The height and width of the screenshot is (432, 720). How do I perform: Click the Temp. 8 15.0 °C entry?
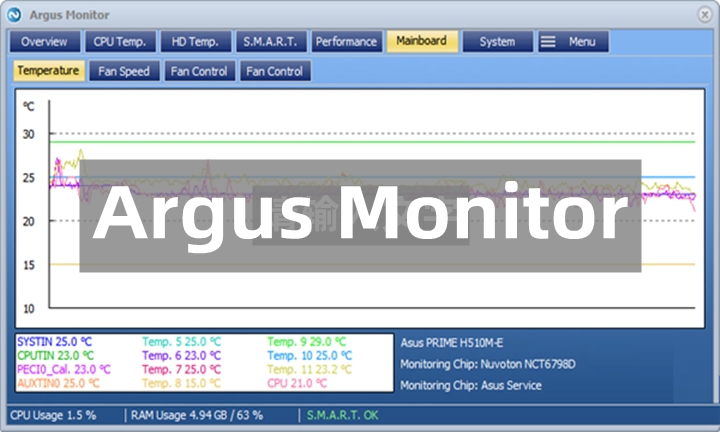[181, 383]
